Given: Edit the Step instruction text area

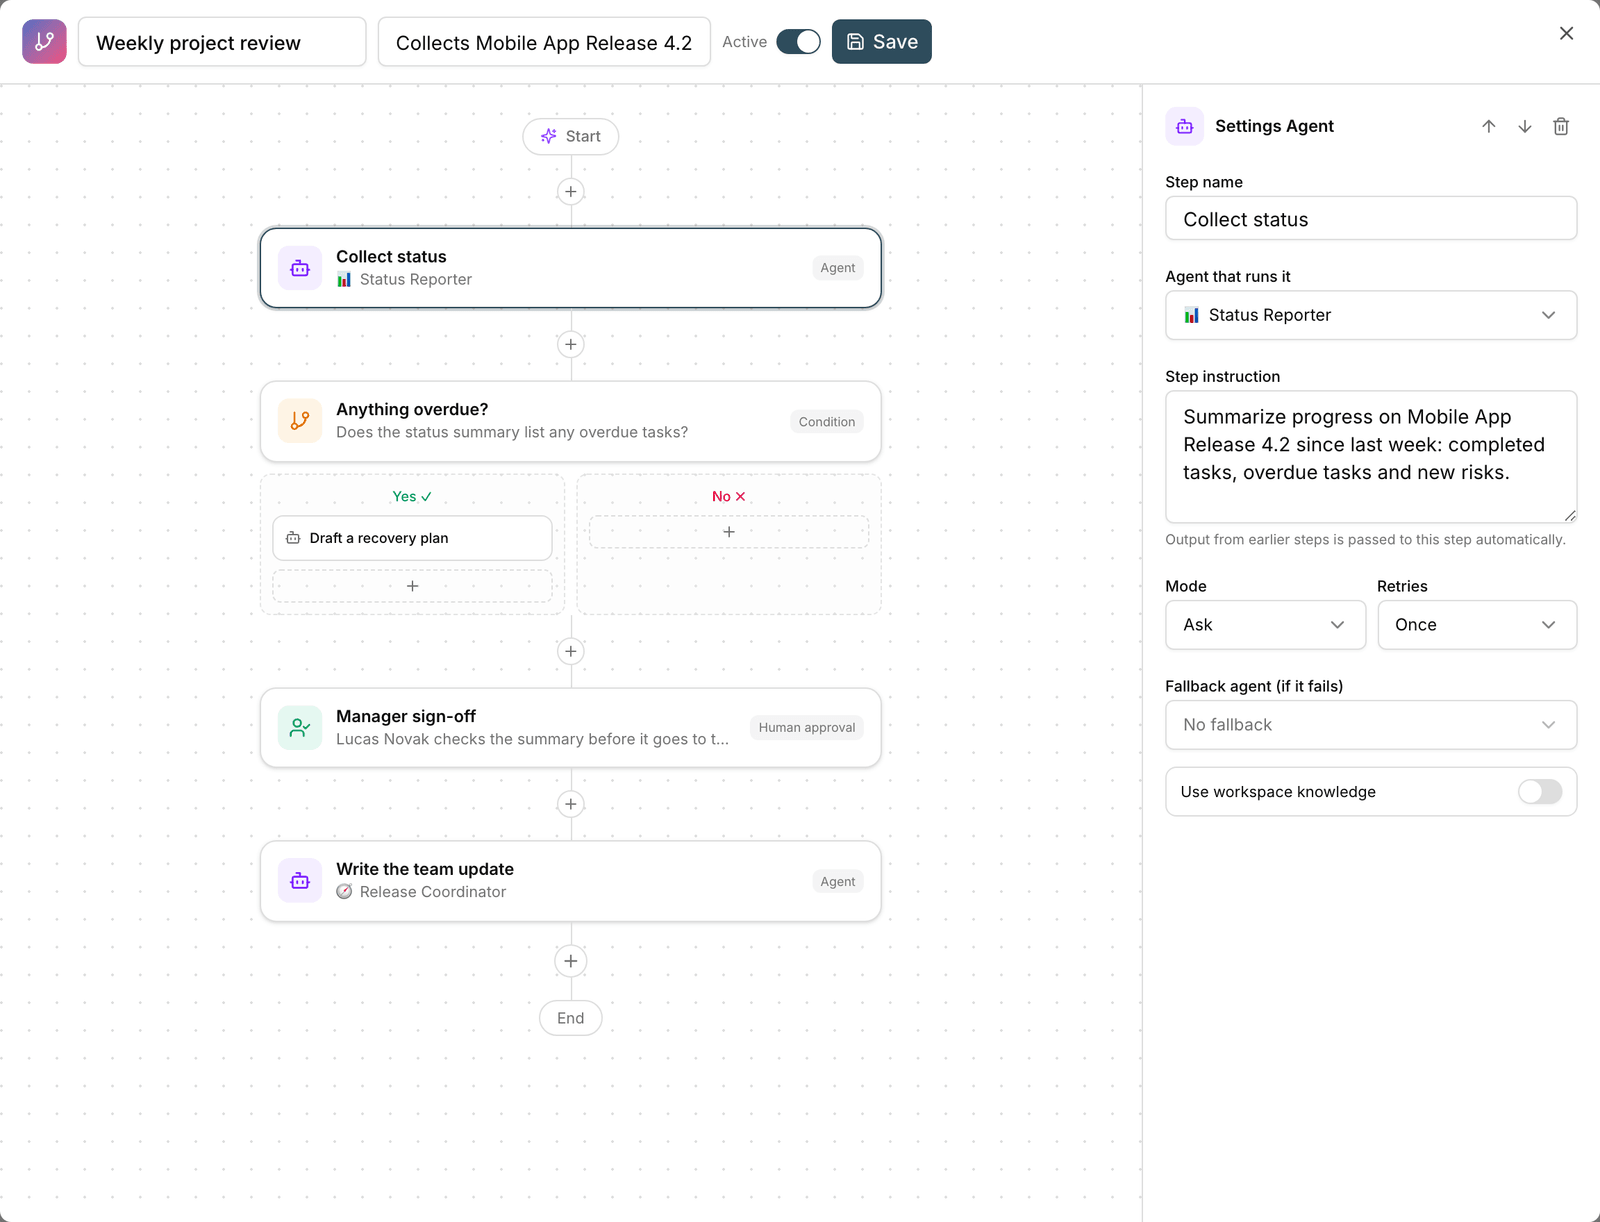Looking at the screenshot, I should (1371, 457).
